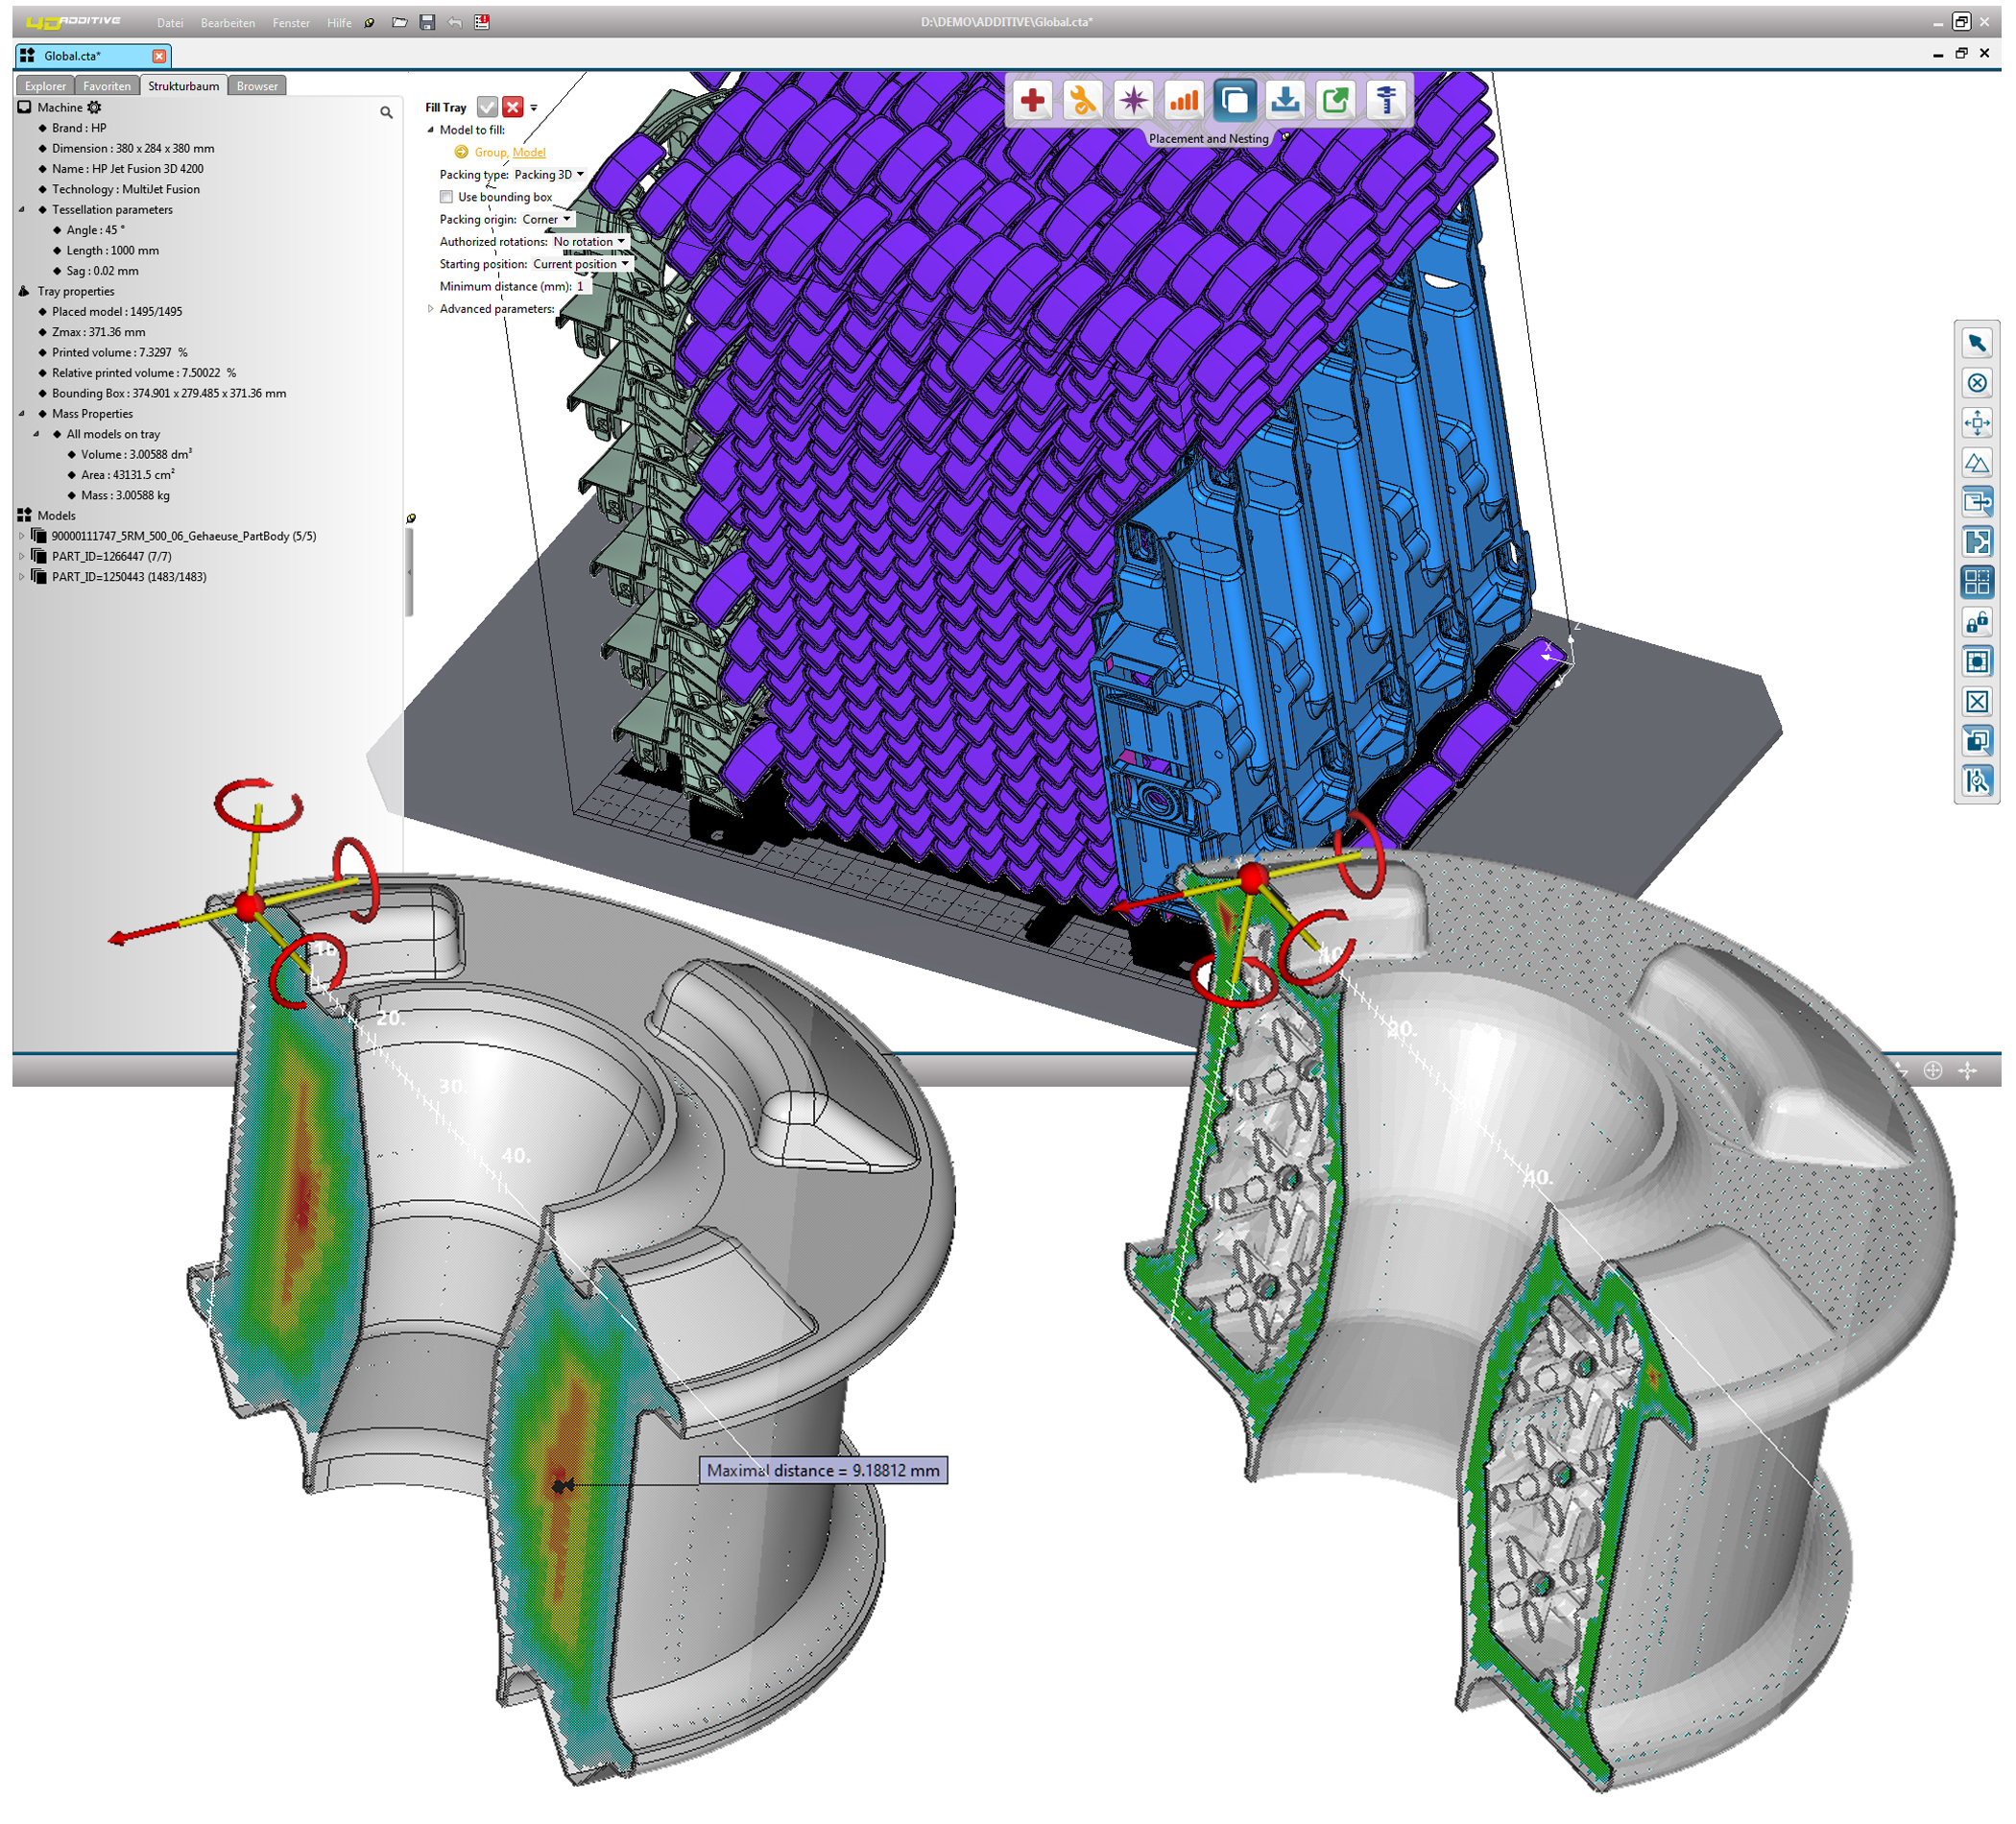The height and width of the screenshot is (1824, 2016).
Task: Select the arrow pointer tool in right toolbar
Action: coord(1977,343)
